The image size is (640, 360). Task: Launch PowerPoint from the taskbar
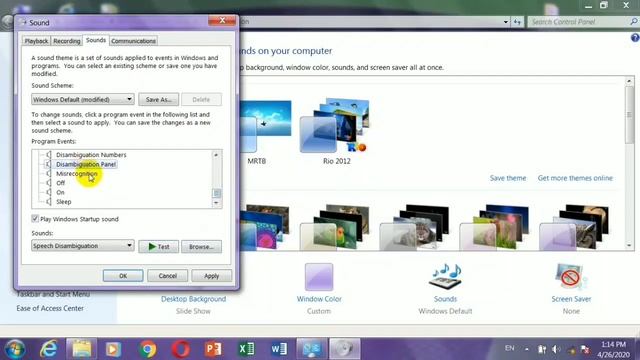coord(213,349)
